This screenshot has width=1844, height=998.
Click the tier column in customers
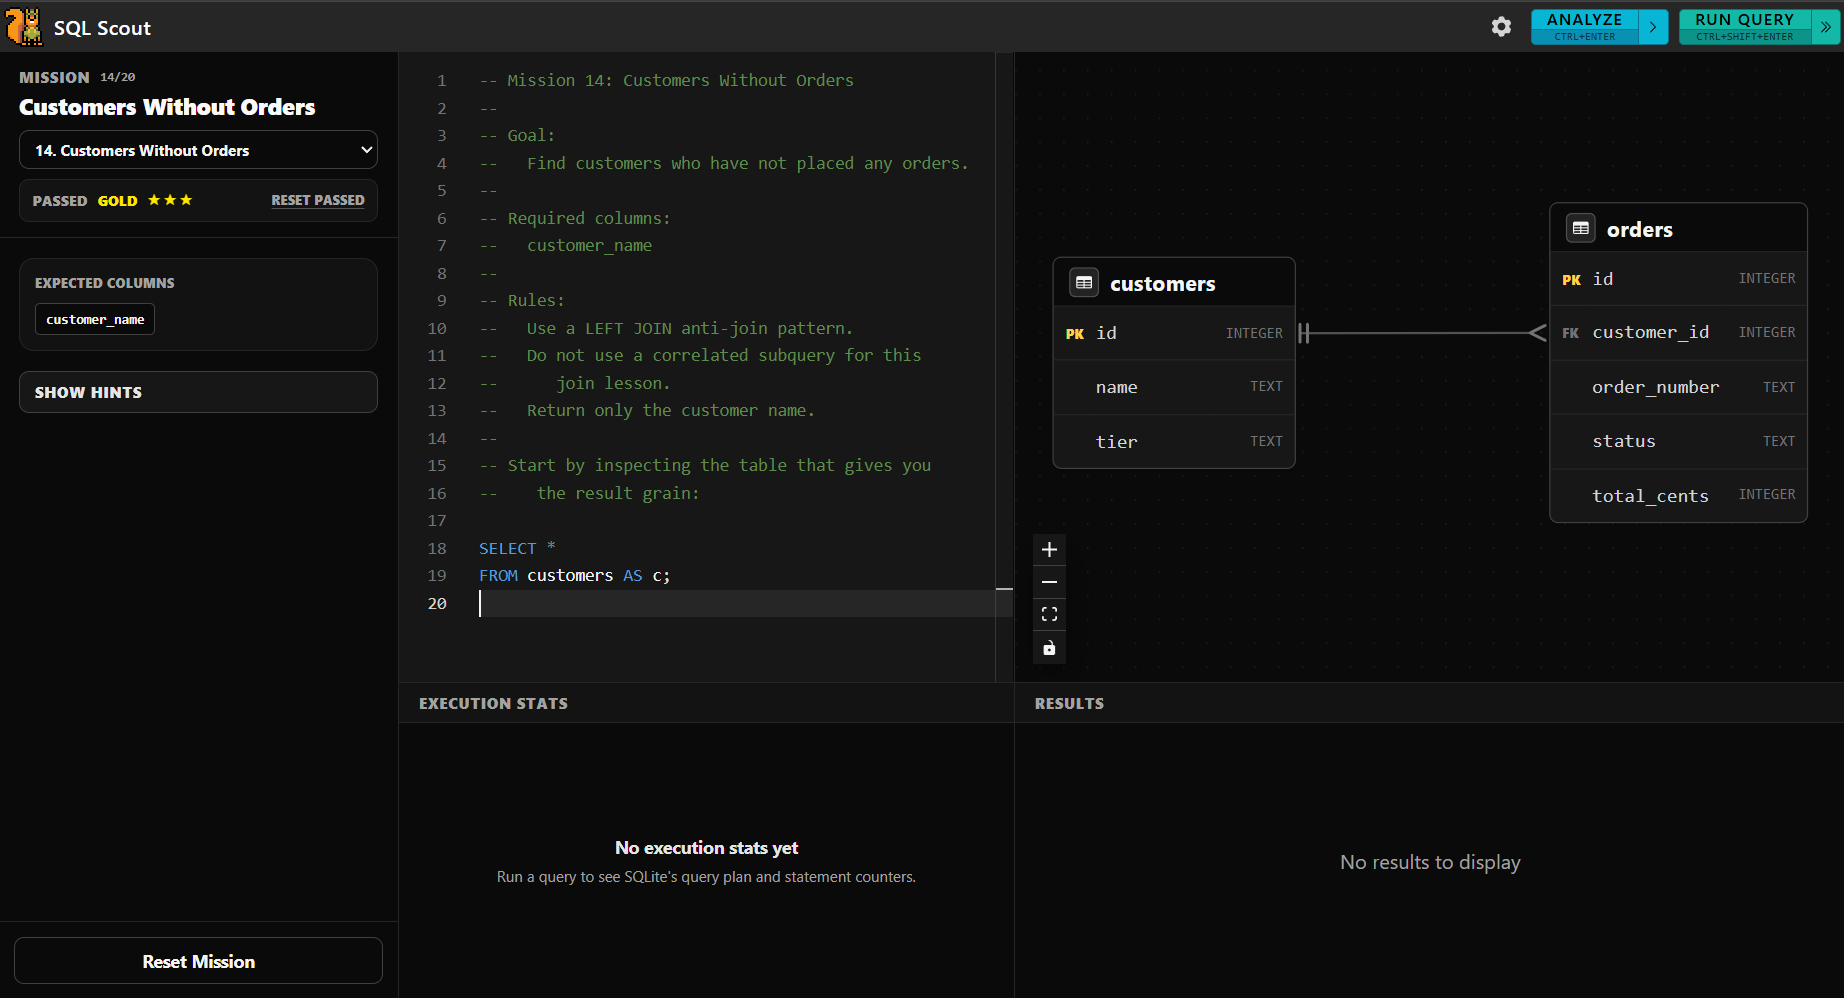pos(1174,441)
